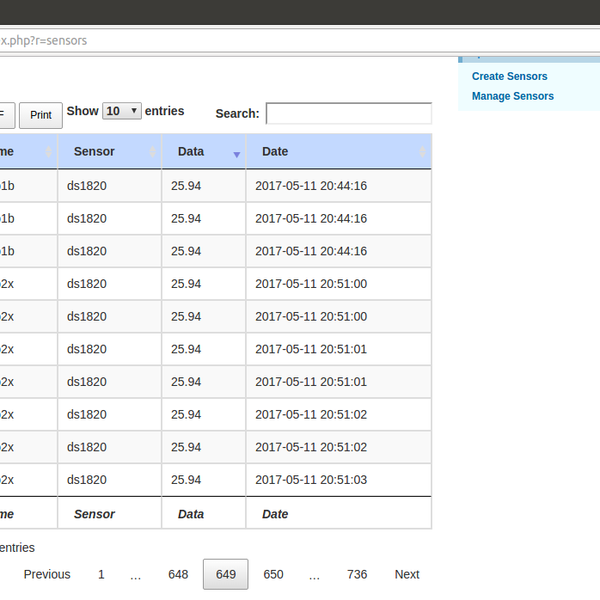
Task: Open the Show entries dropdown
Action: (122, 111)
